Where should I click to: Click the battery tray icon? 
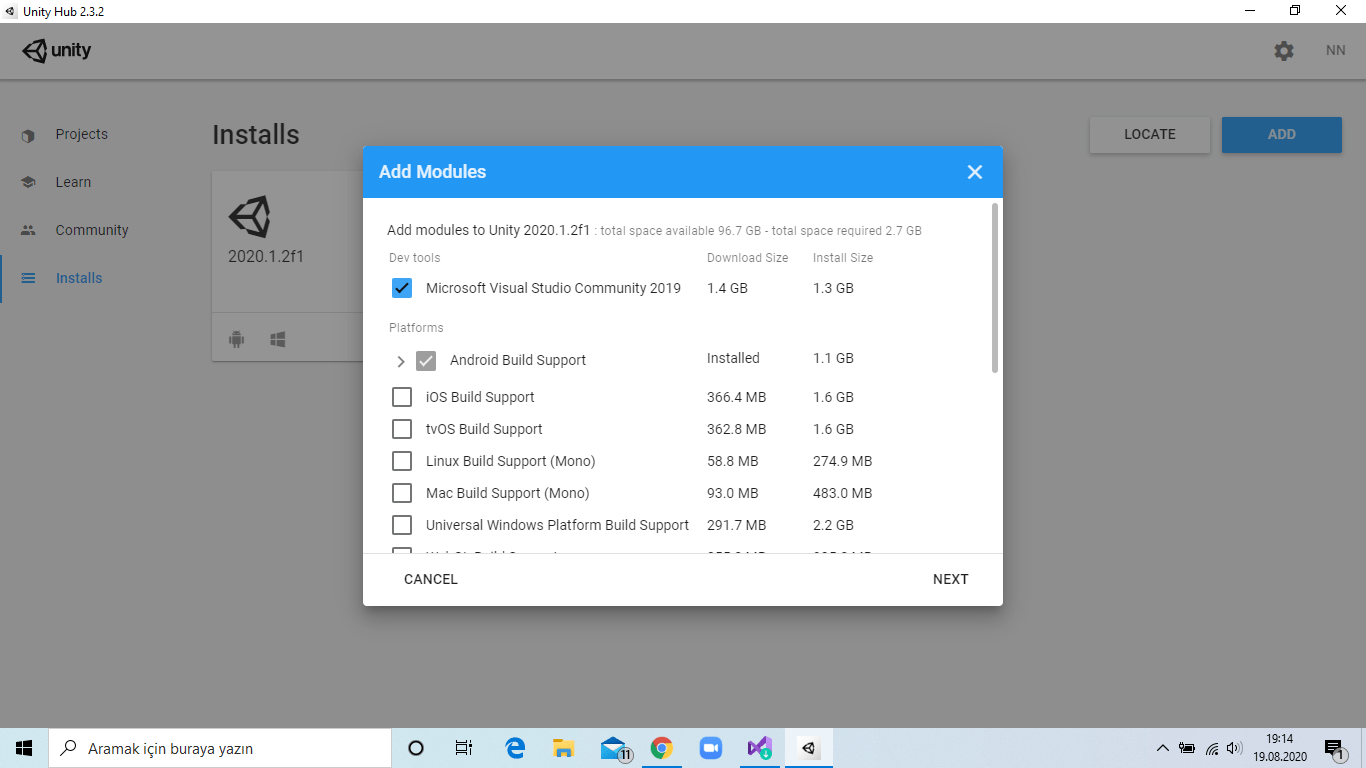click(x=1187, y=748)
